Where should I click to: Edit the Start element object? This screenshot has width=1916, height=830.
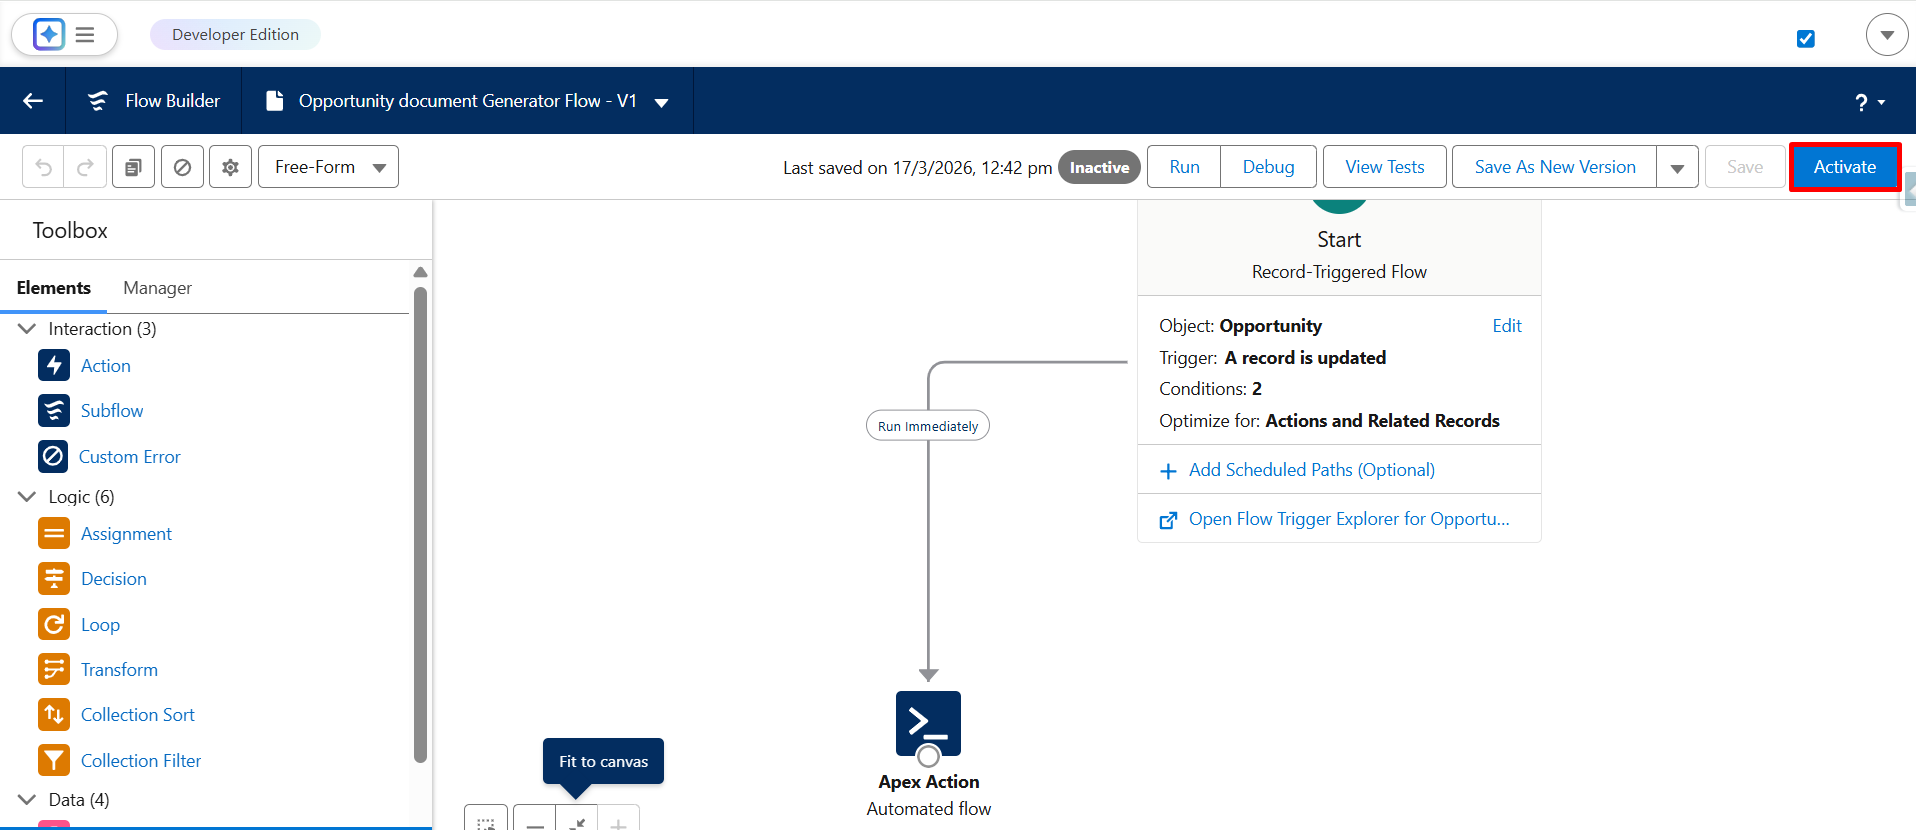(x=1506, y=326)
